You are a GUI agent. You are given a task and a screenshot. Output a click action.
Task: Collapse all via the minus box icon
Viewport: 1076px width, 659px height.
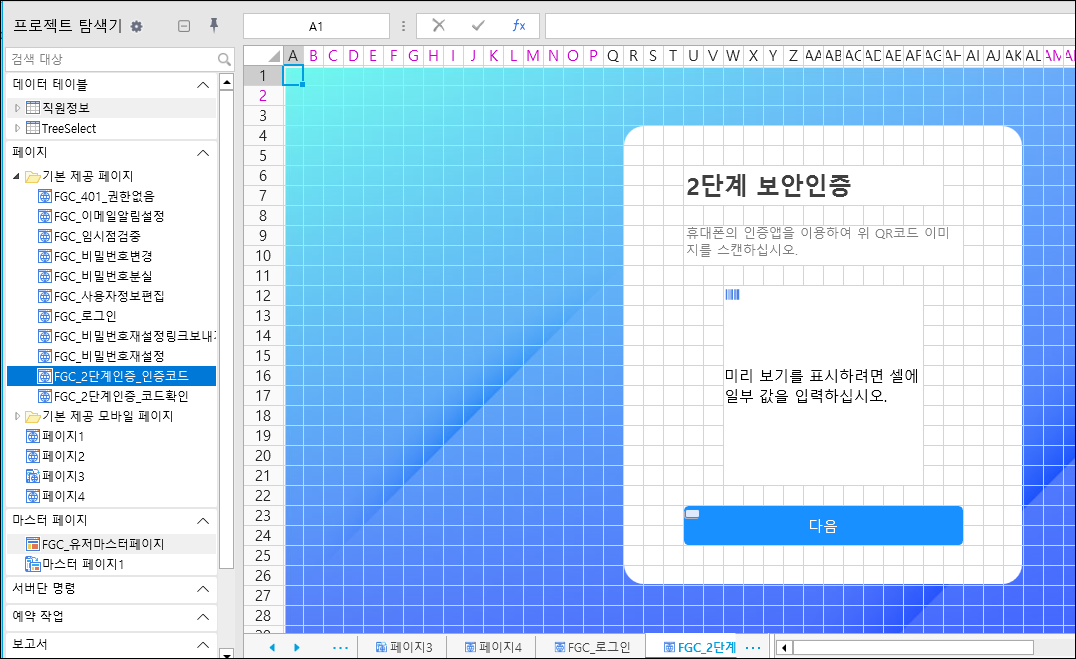pyautogui.click(x=184, y=26)
